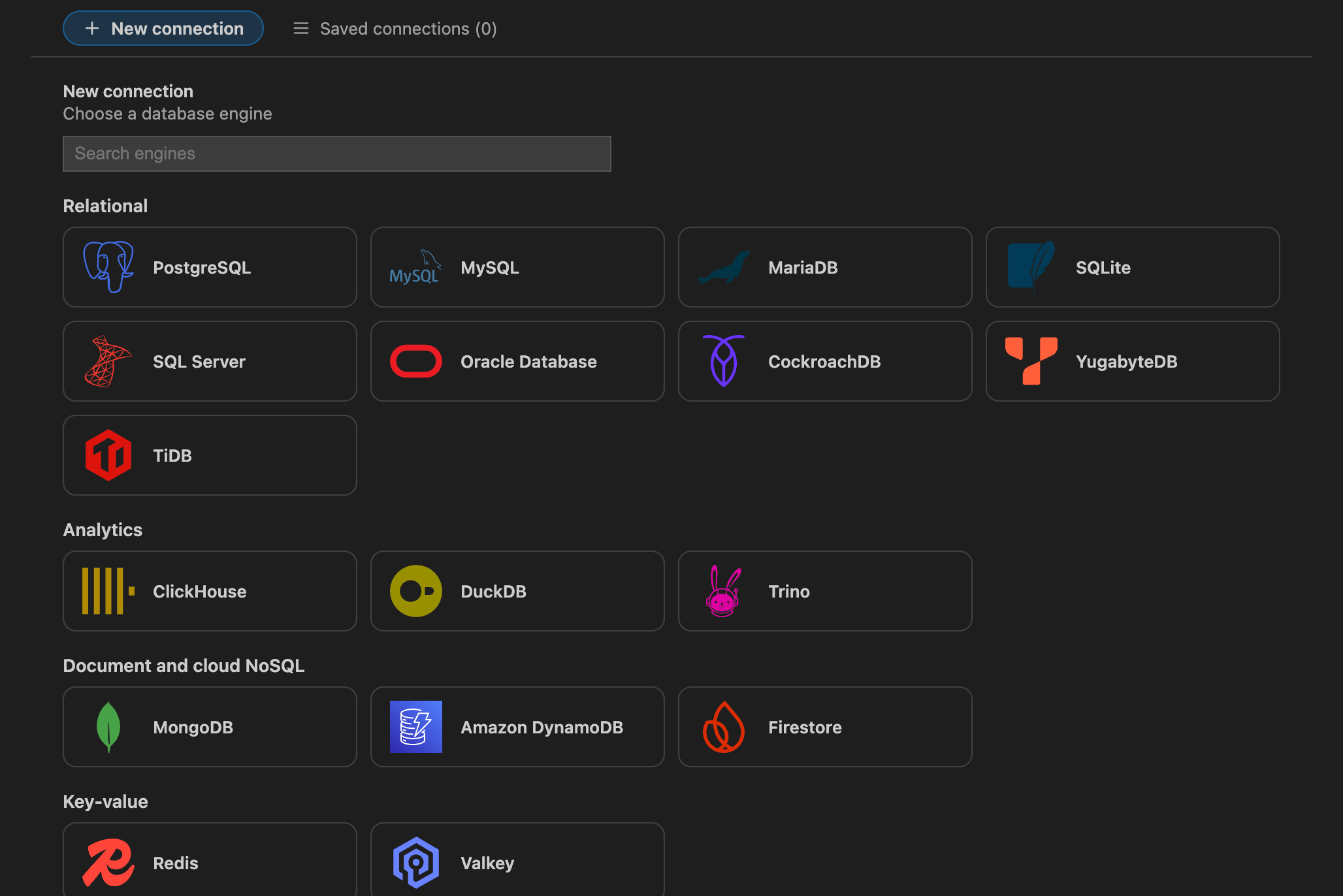Viewport: 1343px width, 896px height.
Task: Choose the MongoDB label
Action: 193,728
